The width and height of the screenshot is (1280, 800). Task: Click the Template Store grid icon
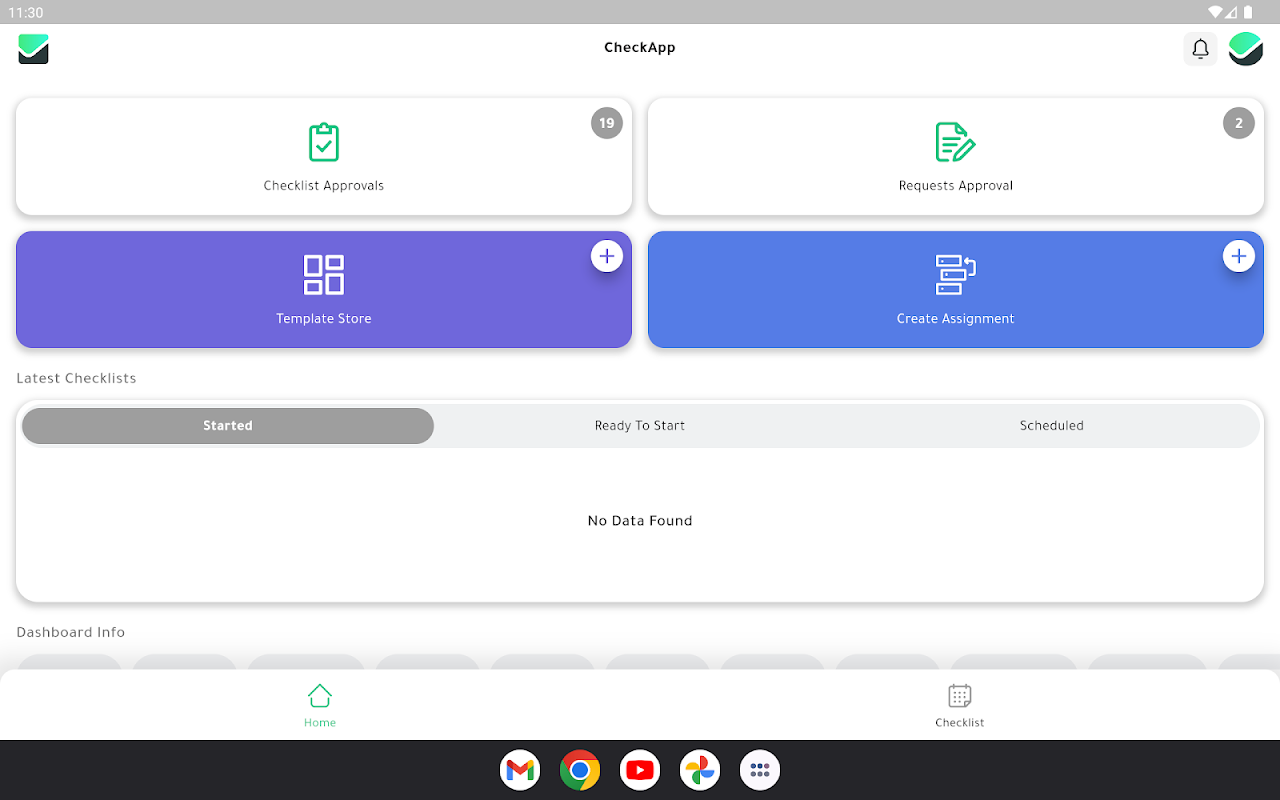(x=324, y=275)
